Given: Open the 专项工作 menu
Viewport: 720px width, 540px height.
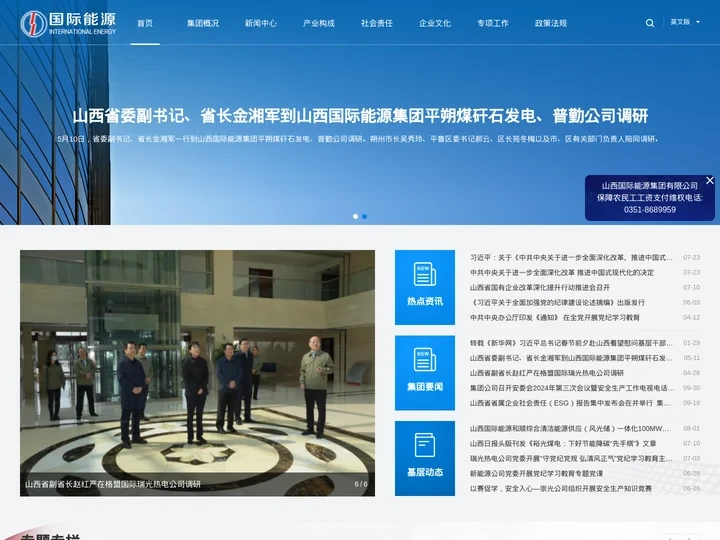Looking at the screenshot, I should [493, 23].
